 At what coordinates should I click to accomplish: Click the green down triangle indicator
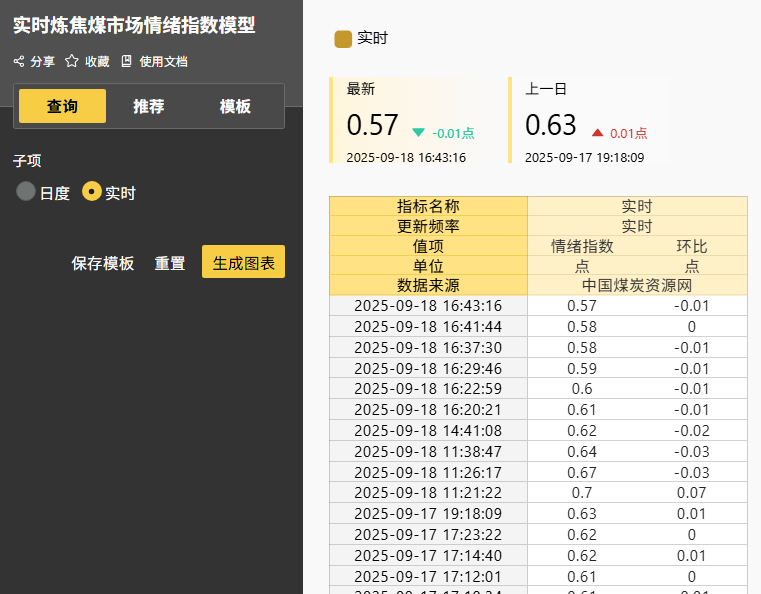point(418,132)
